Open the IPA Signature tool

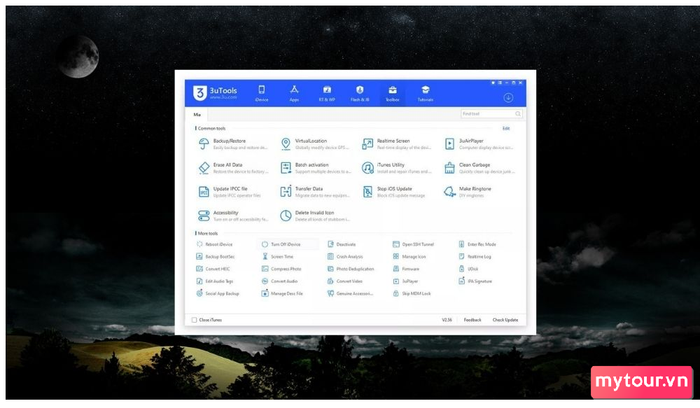click(x=475, y=281)
